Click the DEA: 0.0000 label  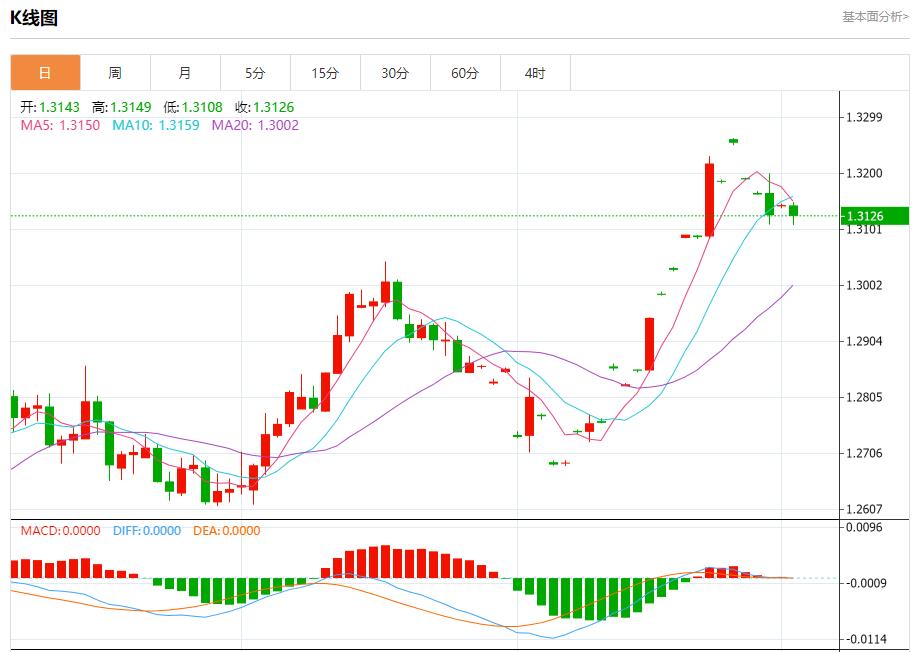(225, 531)
